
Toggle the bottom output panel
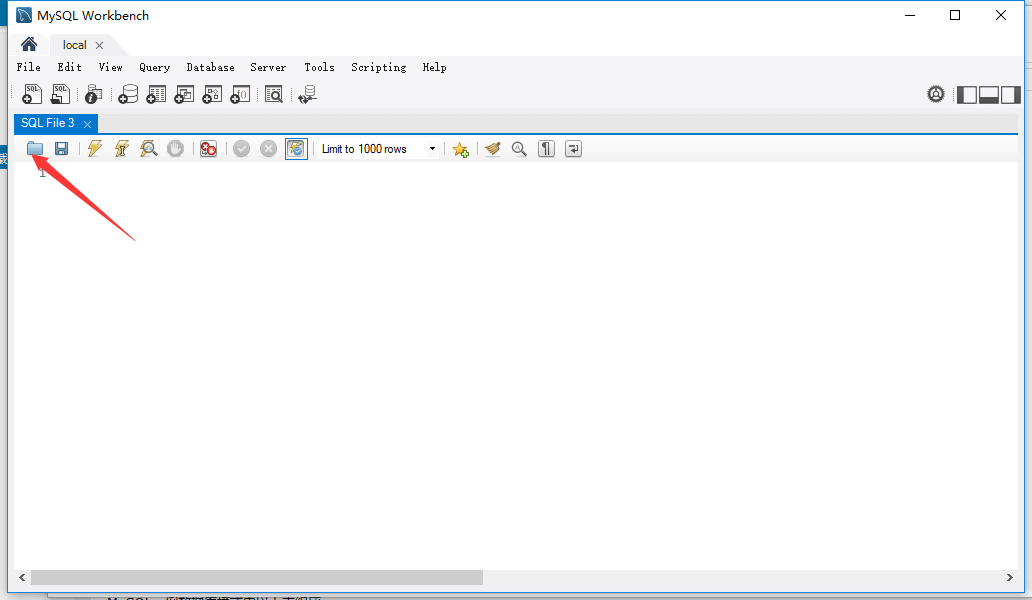[989, 95]
